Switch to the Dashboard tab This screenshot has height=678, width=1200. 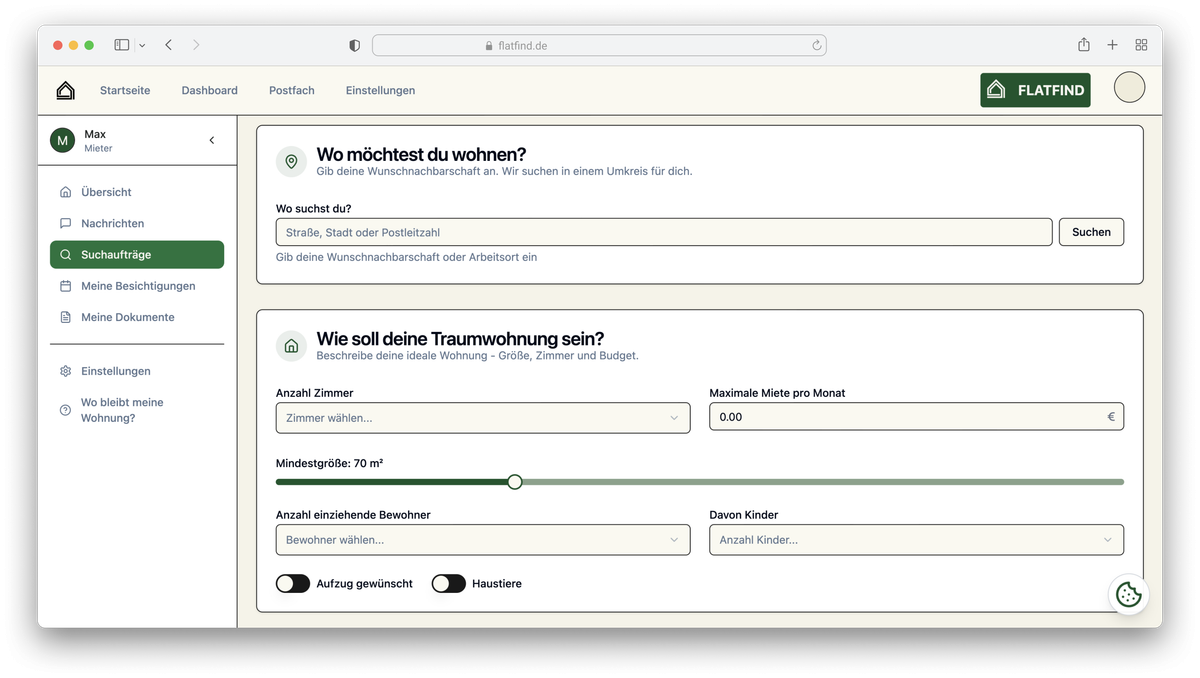point(209,90)
